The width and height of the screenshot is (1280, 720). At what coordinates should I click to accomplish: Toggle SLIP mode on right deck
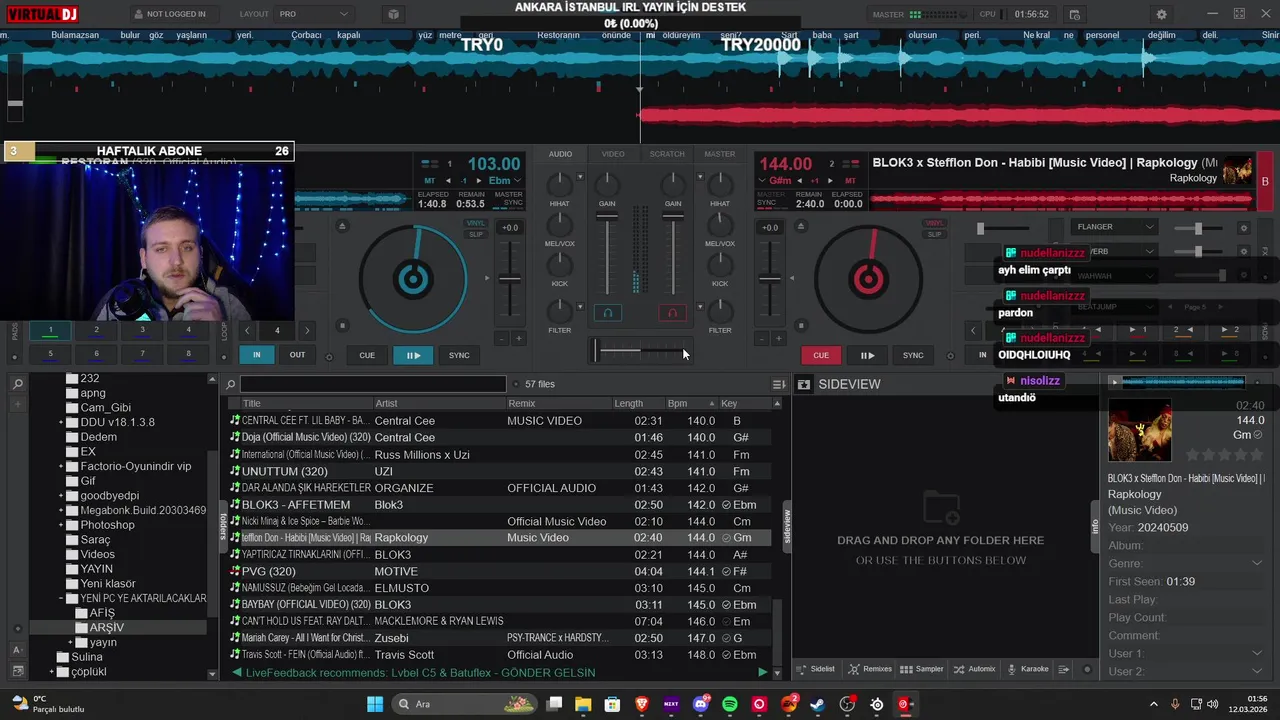tap(934, 234)
